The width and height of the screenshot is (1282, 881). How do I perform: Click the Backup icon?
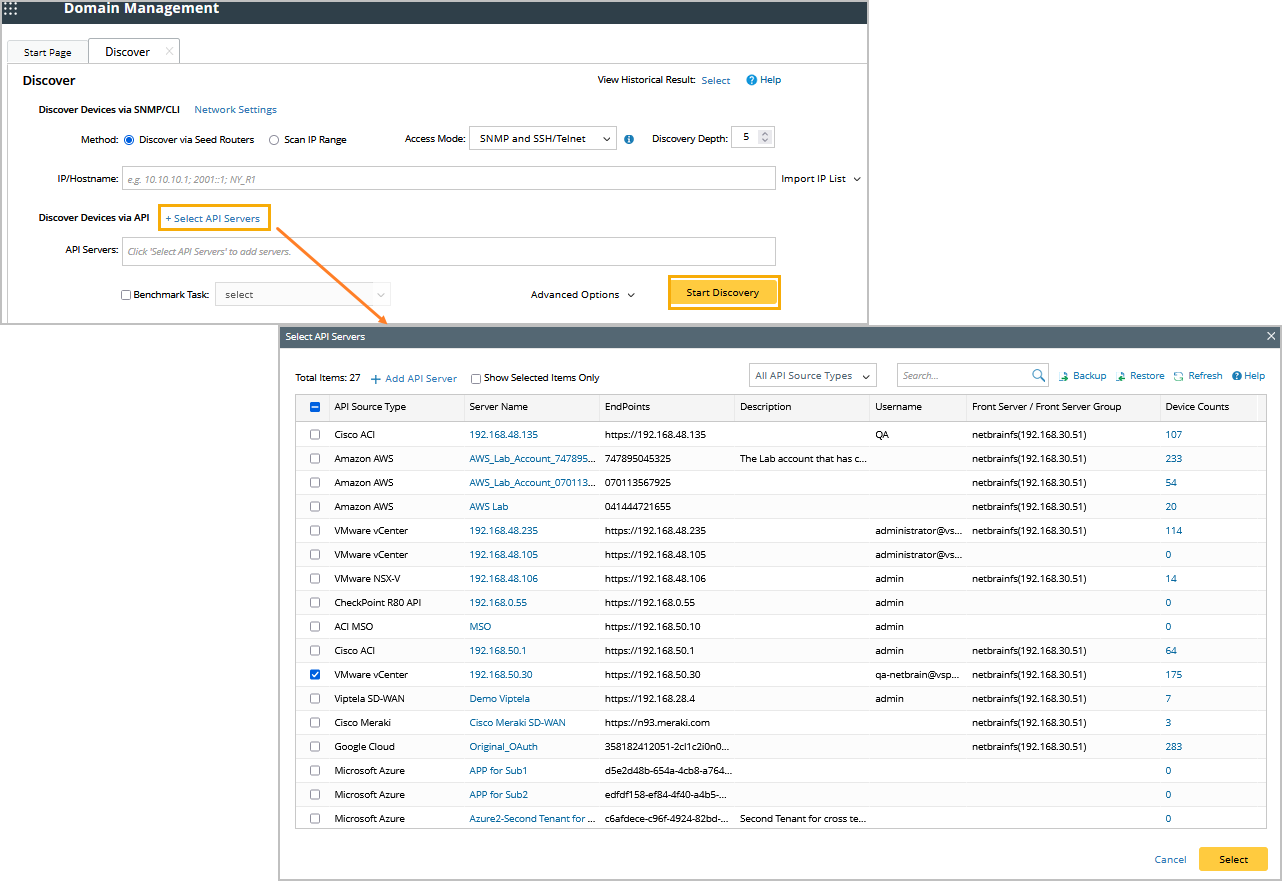pos(1064,376)
